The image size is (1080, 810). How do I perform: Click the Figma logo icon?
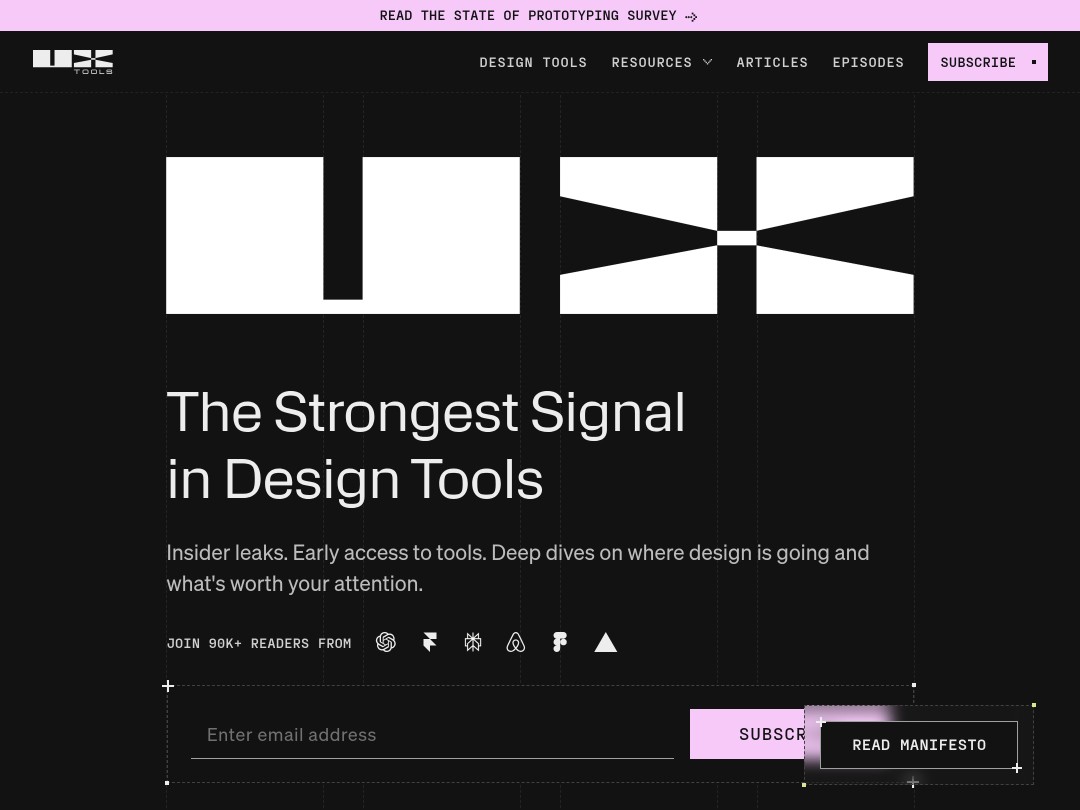(560, 642)
